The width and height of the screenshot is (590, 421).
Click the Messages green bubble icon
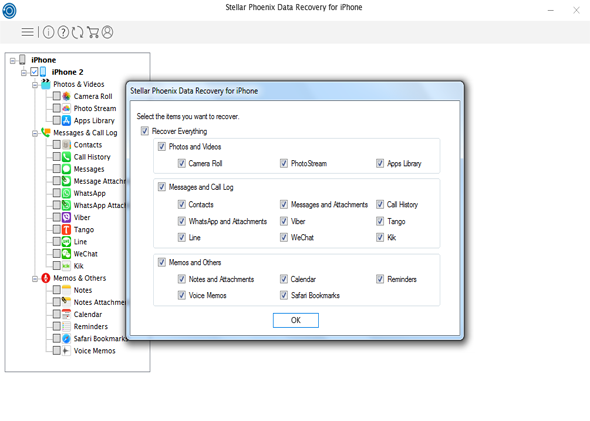click(x=66, y=169)
